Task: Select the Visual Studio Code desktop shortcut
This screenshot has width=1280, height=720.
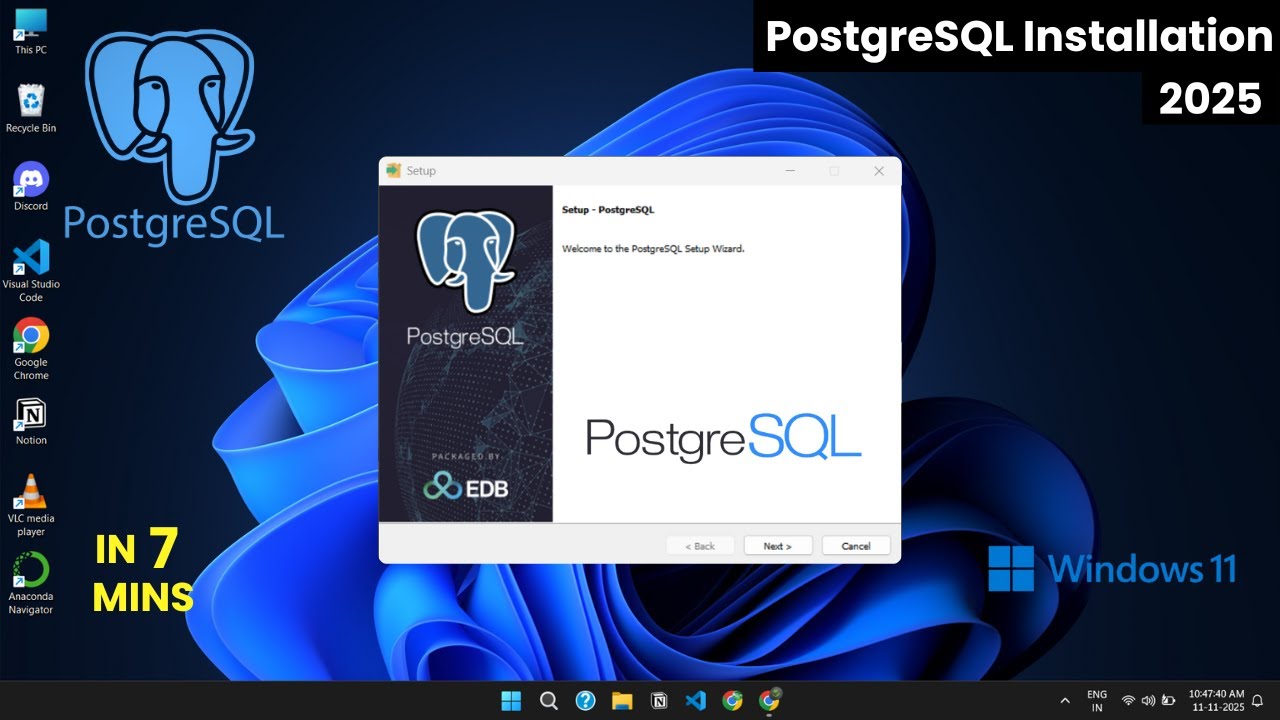Action: tap(31, 270)
